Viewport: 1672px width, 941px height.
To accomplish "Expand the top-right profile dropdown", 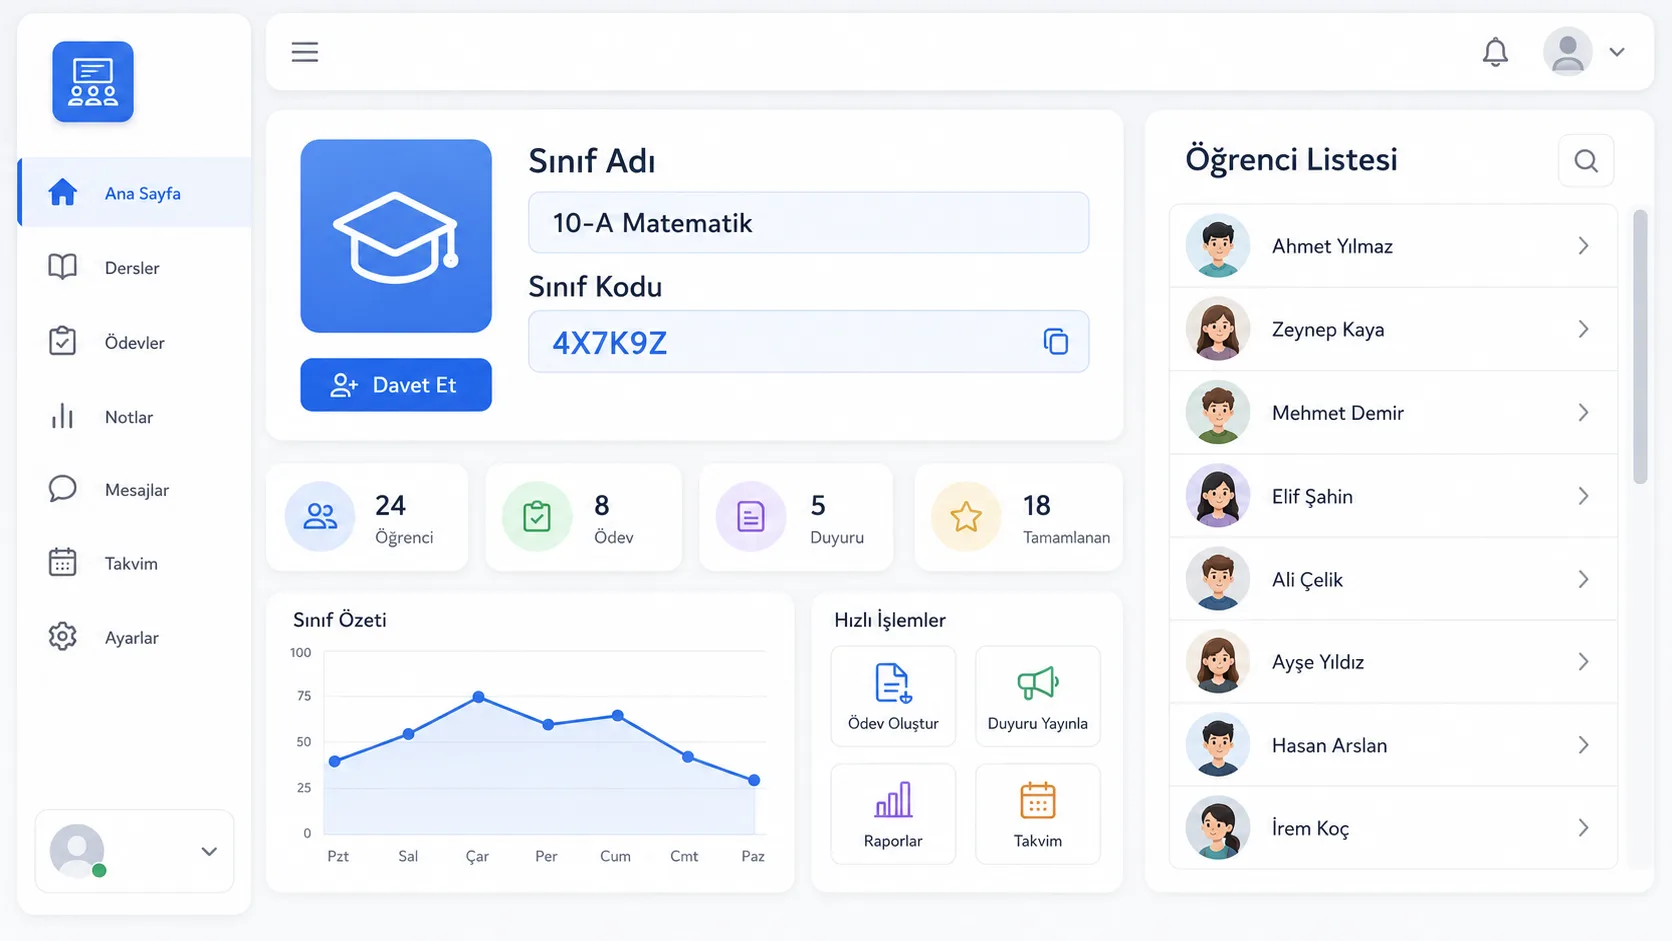I will pyautogui.click(x=1617, y=52).
